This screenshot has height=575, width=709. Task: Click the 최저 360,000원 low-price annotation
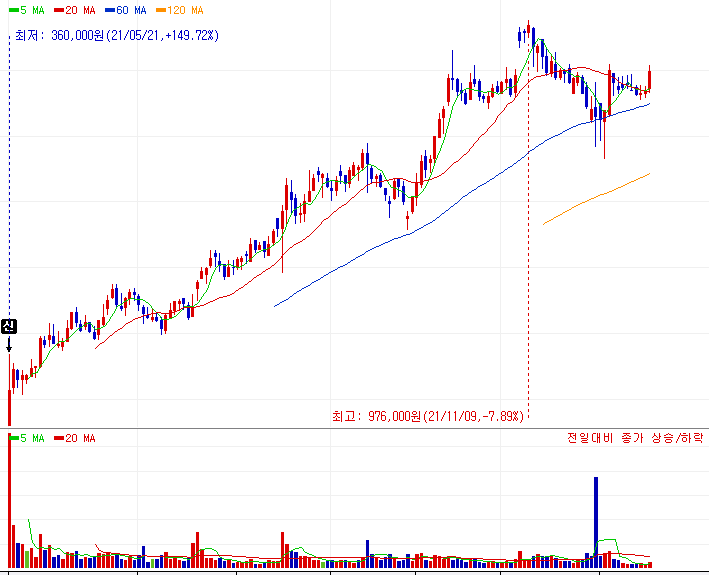point(117,35)
